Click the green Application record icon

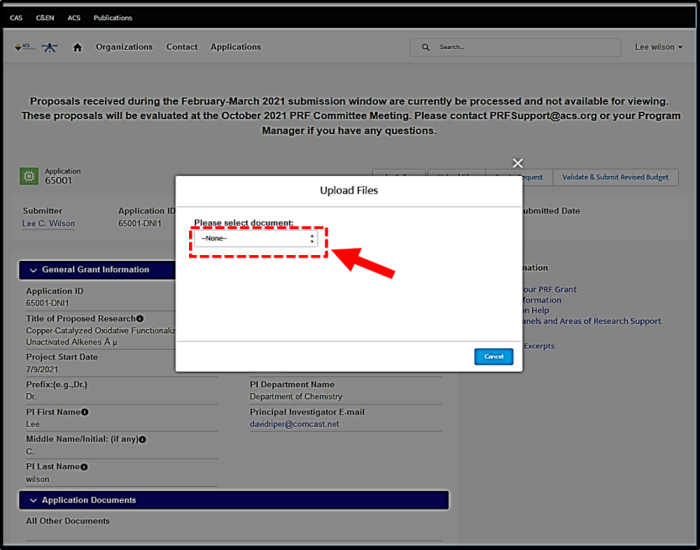tap(29, 177)
